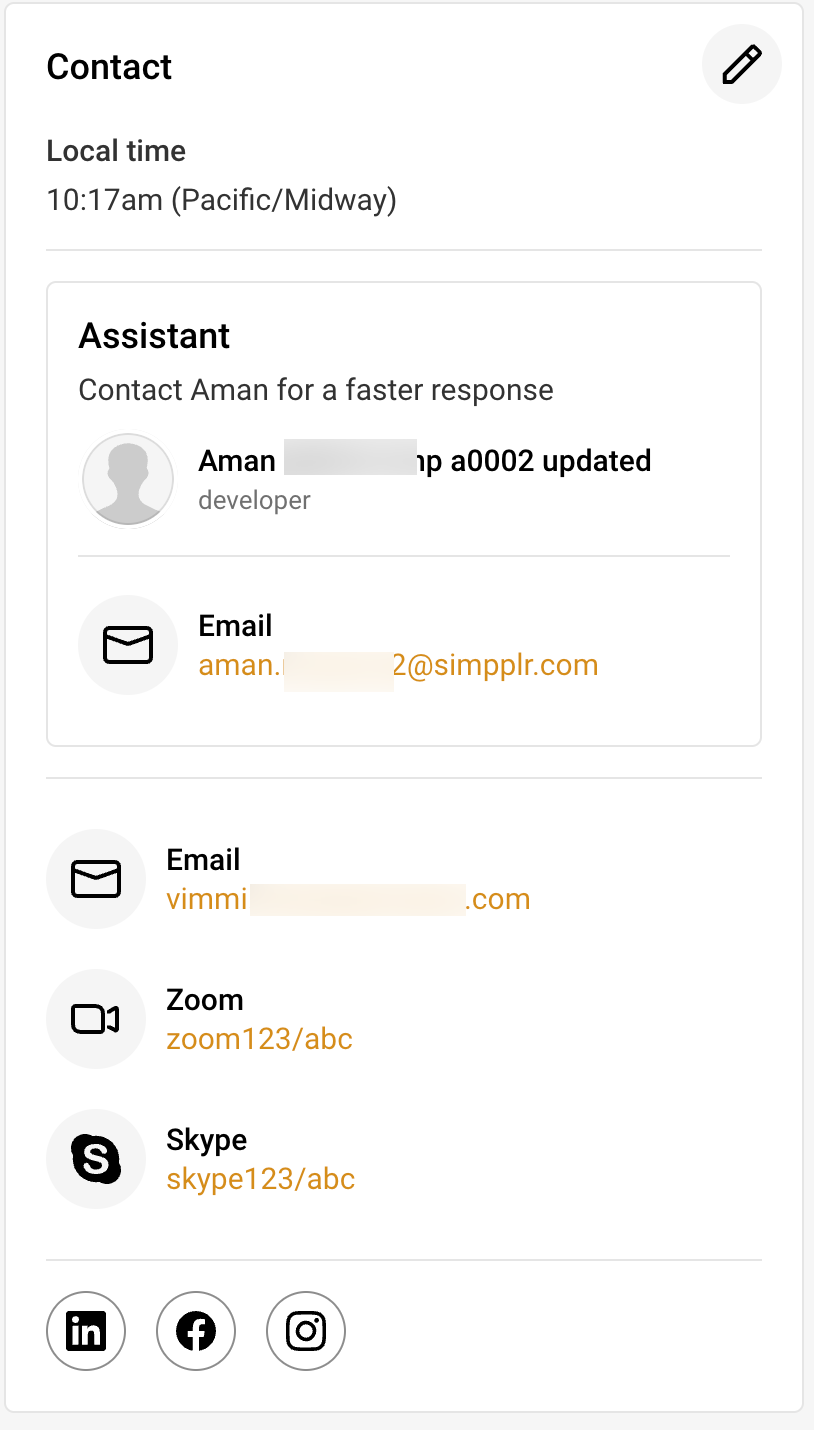The height and width of the screenshot is (1430, 814).
Task: Click the envelope icon next to Aman's email
Action: click(128, 644)
